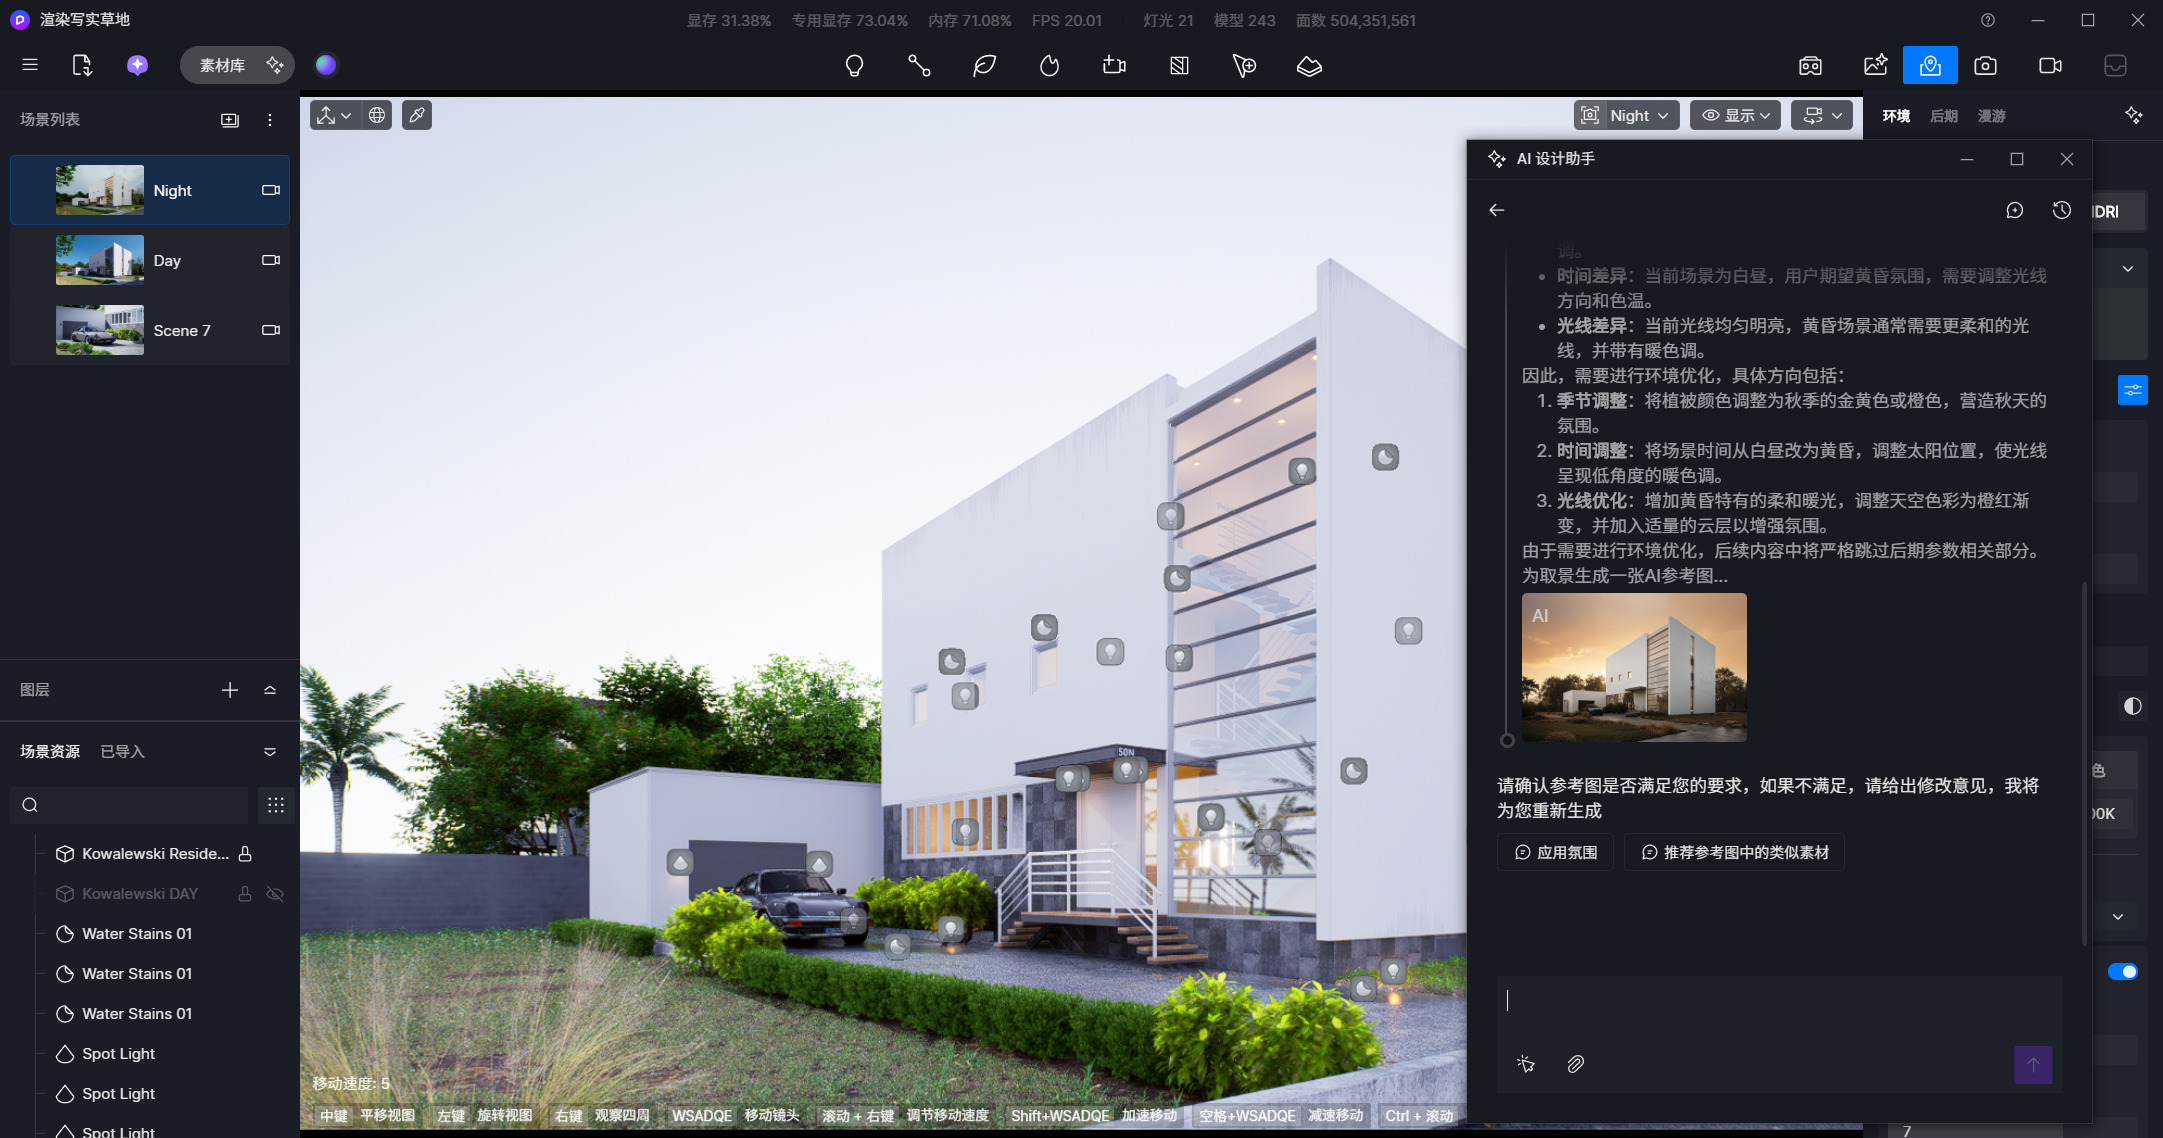Viewport: 2163px width, 1138px height.
Task: Toggle camera icon for Day scene
Action: [x=270, y=260]
